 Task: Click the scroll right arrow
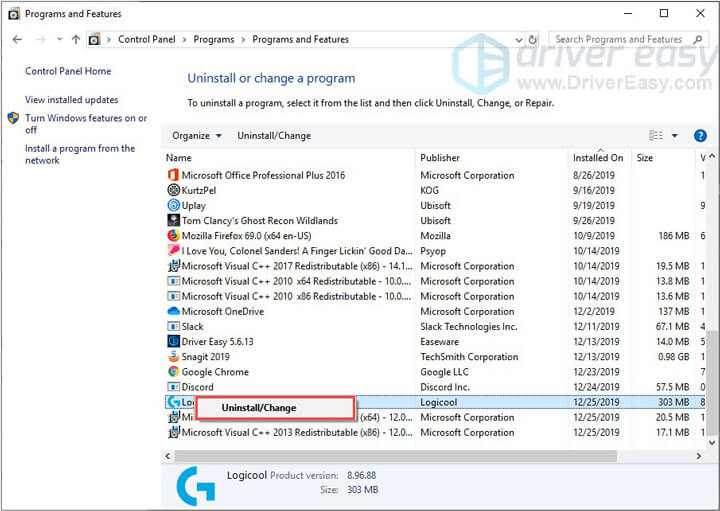[699, 456]
